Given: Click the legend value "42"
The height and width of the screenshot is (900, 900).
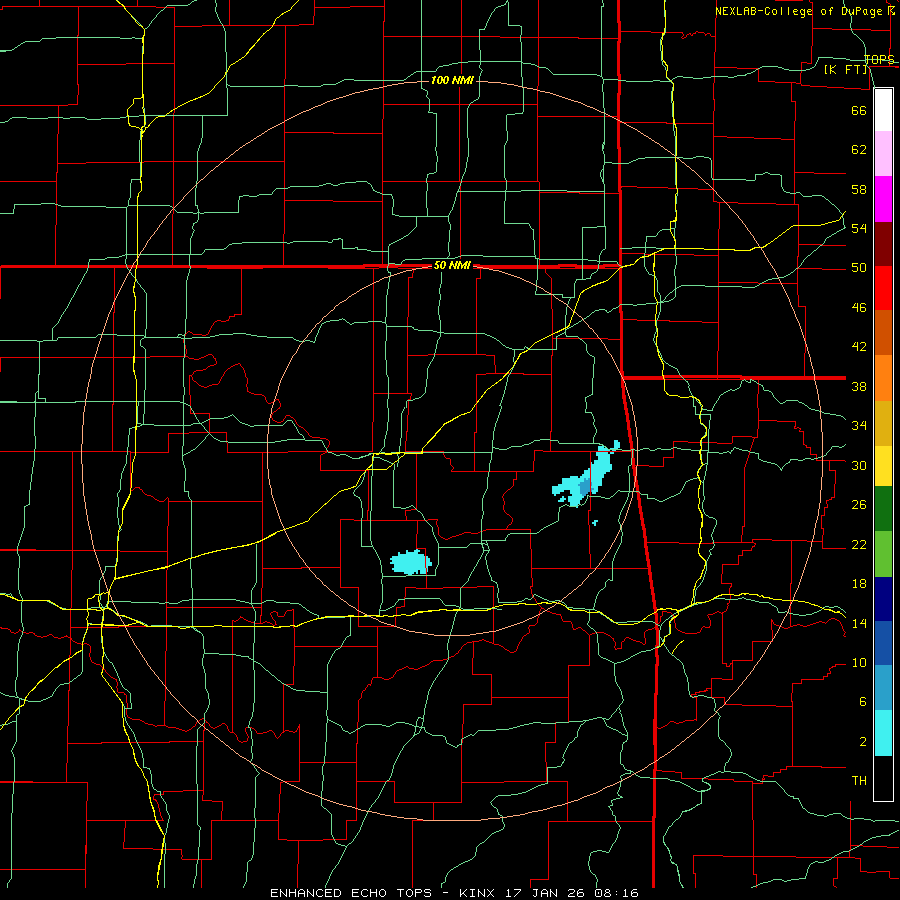Looking at the screenshot, I should (x=859, y=347).
